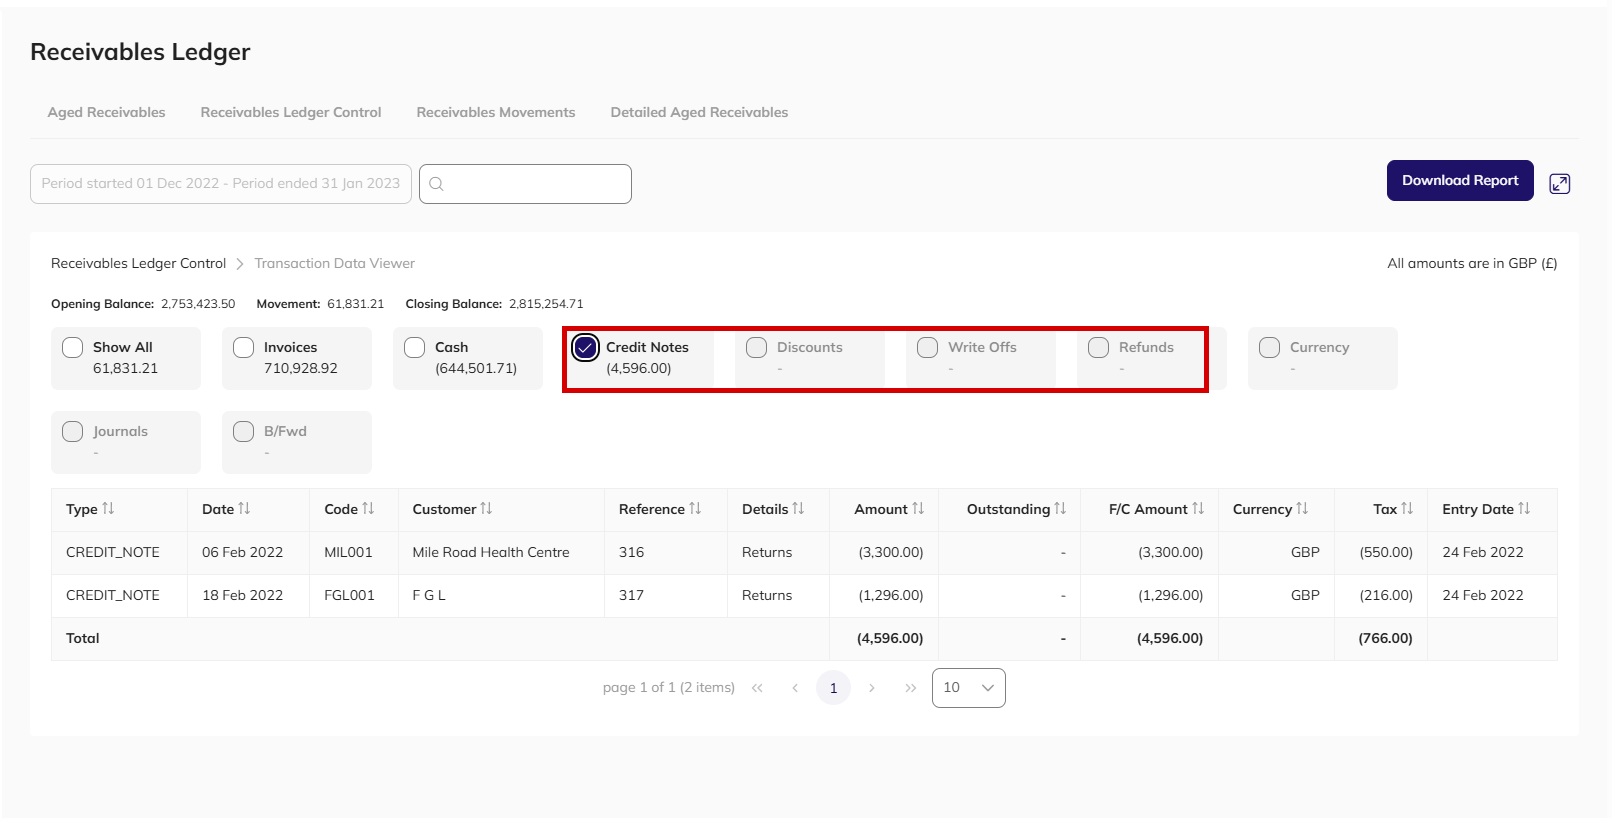Viewport: 1612px width, 818px height.
Task: Sort by Code column arrows
Action: pyautogui.click(x=368, y=509)
